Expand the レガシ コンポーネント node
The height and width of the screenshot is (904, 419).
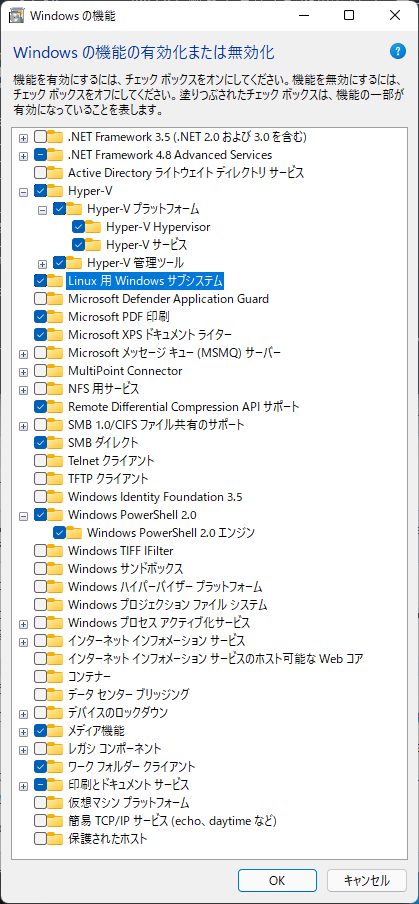coord(24,750)
